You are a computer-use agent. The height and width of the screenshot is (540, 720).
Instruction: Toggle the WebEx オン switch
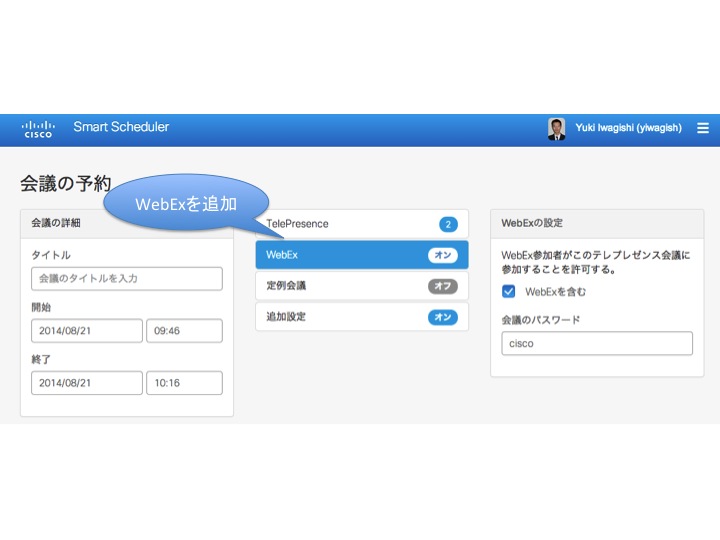pos(442,255)
